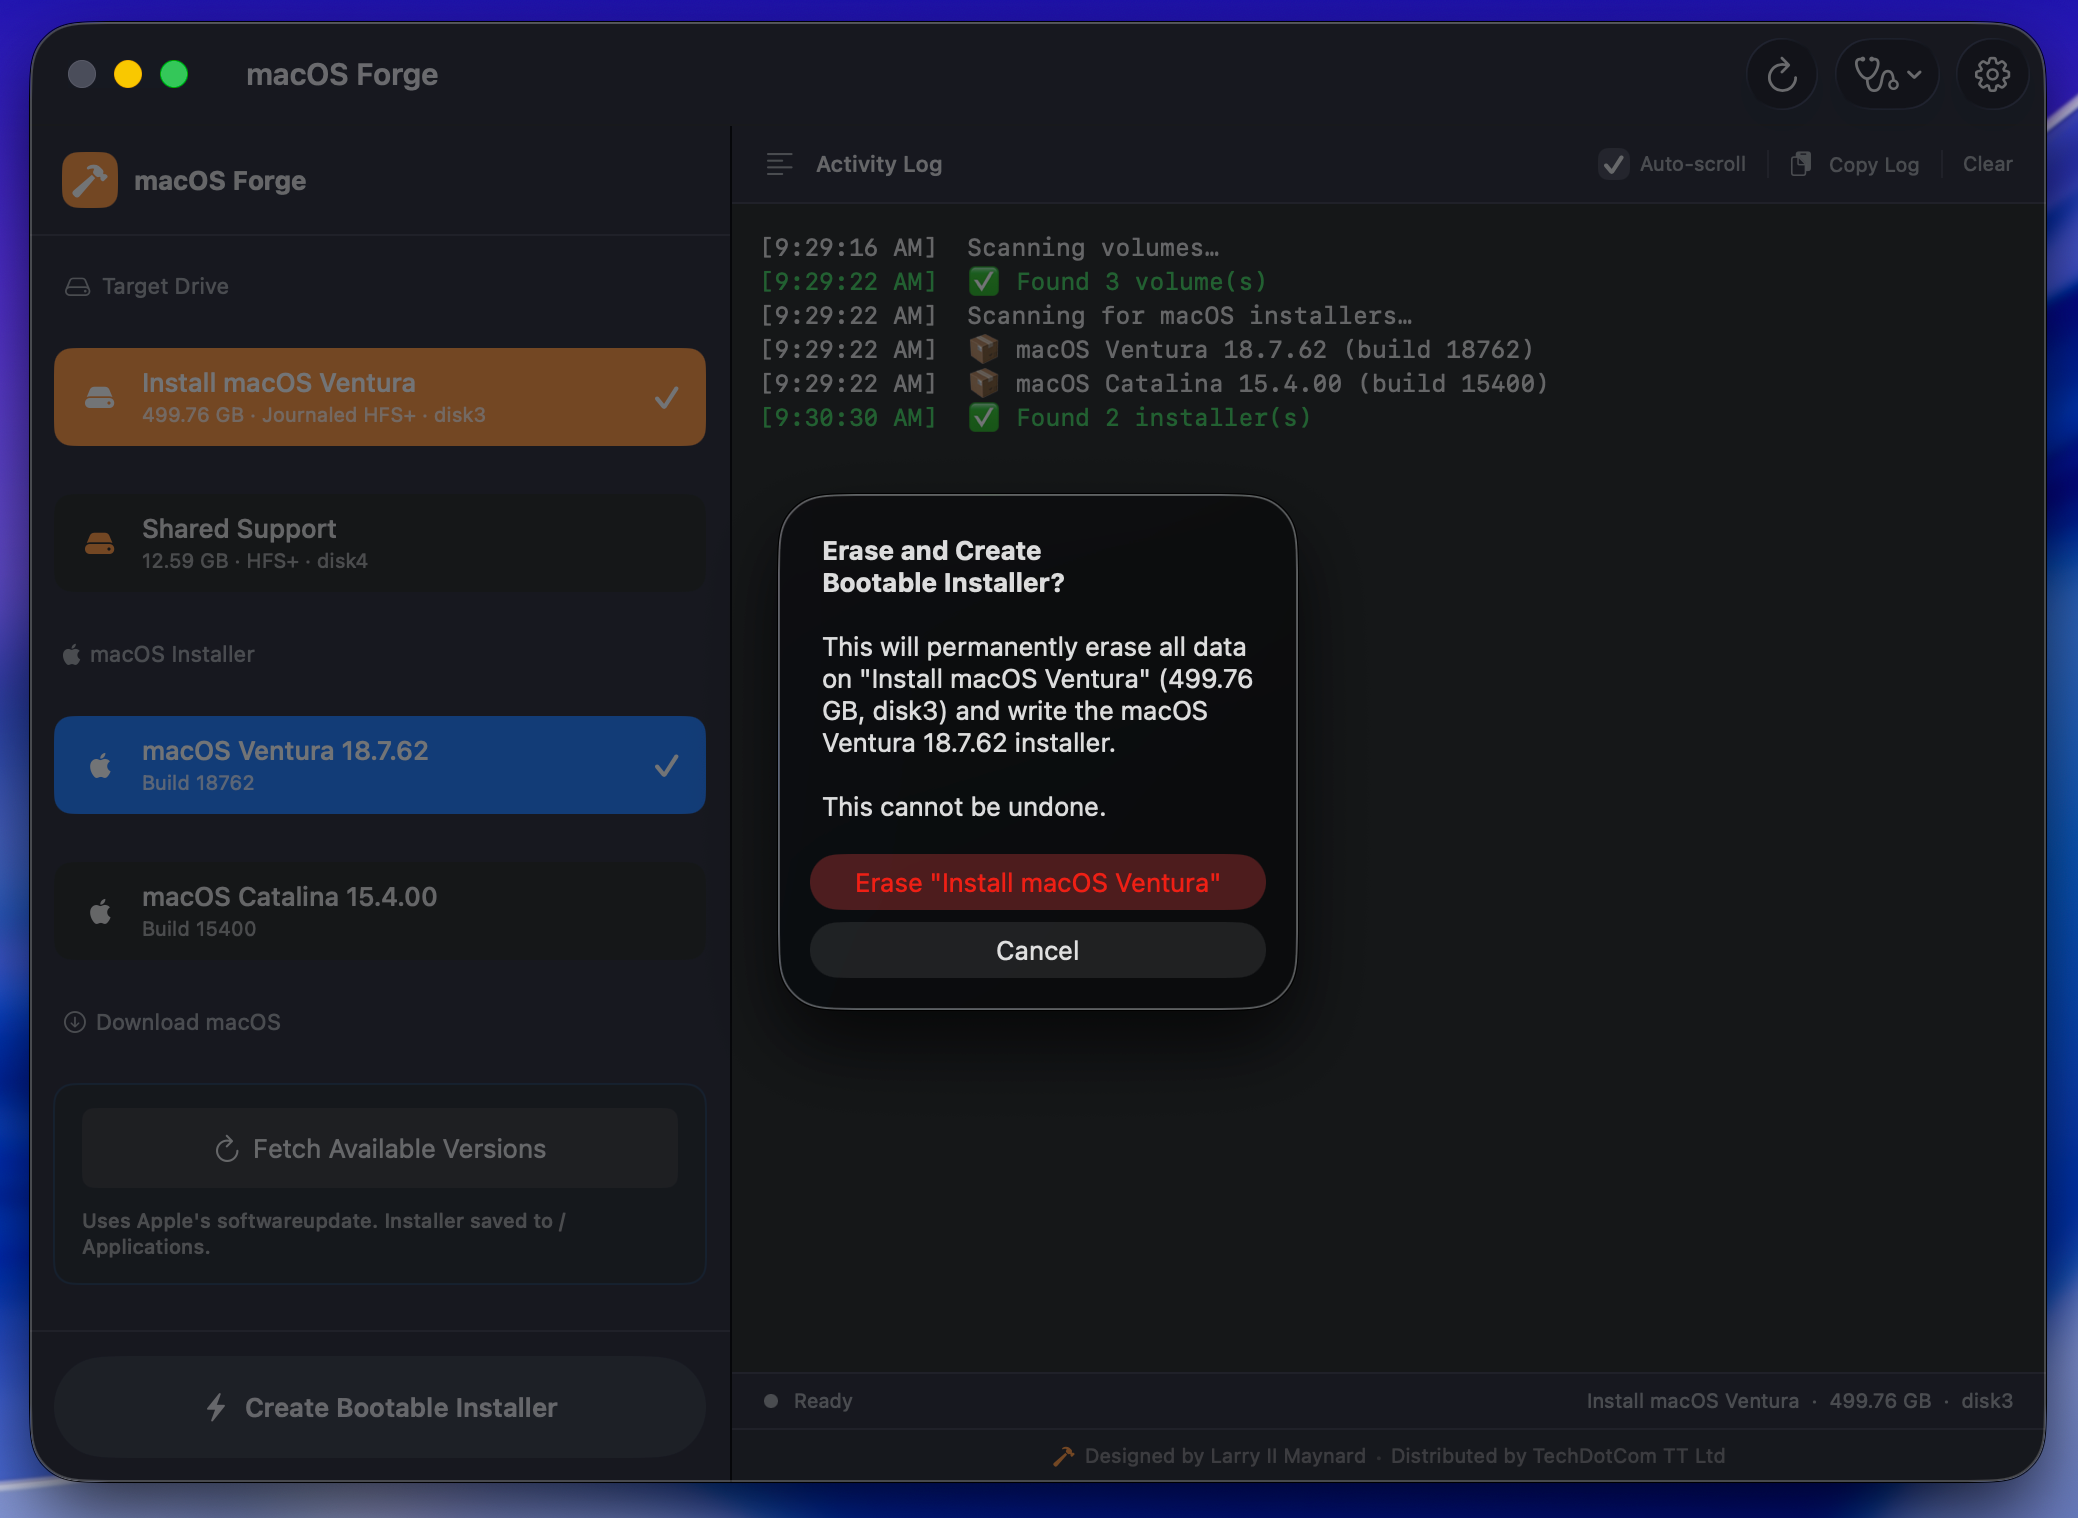Click status bar "499.76 GB" text

coord(1880,1401)
